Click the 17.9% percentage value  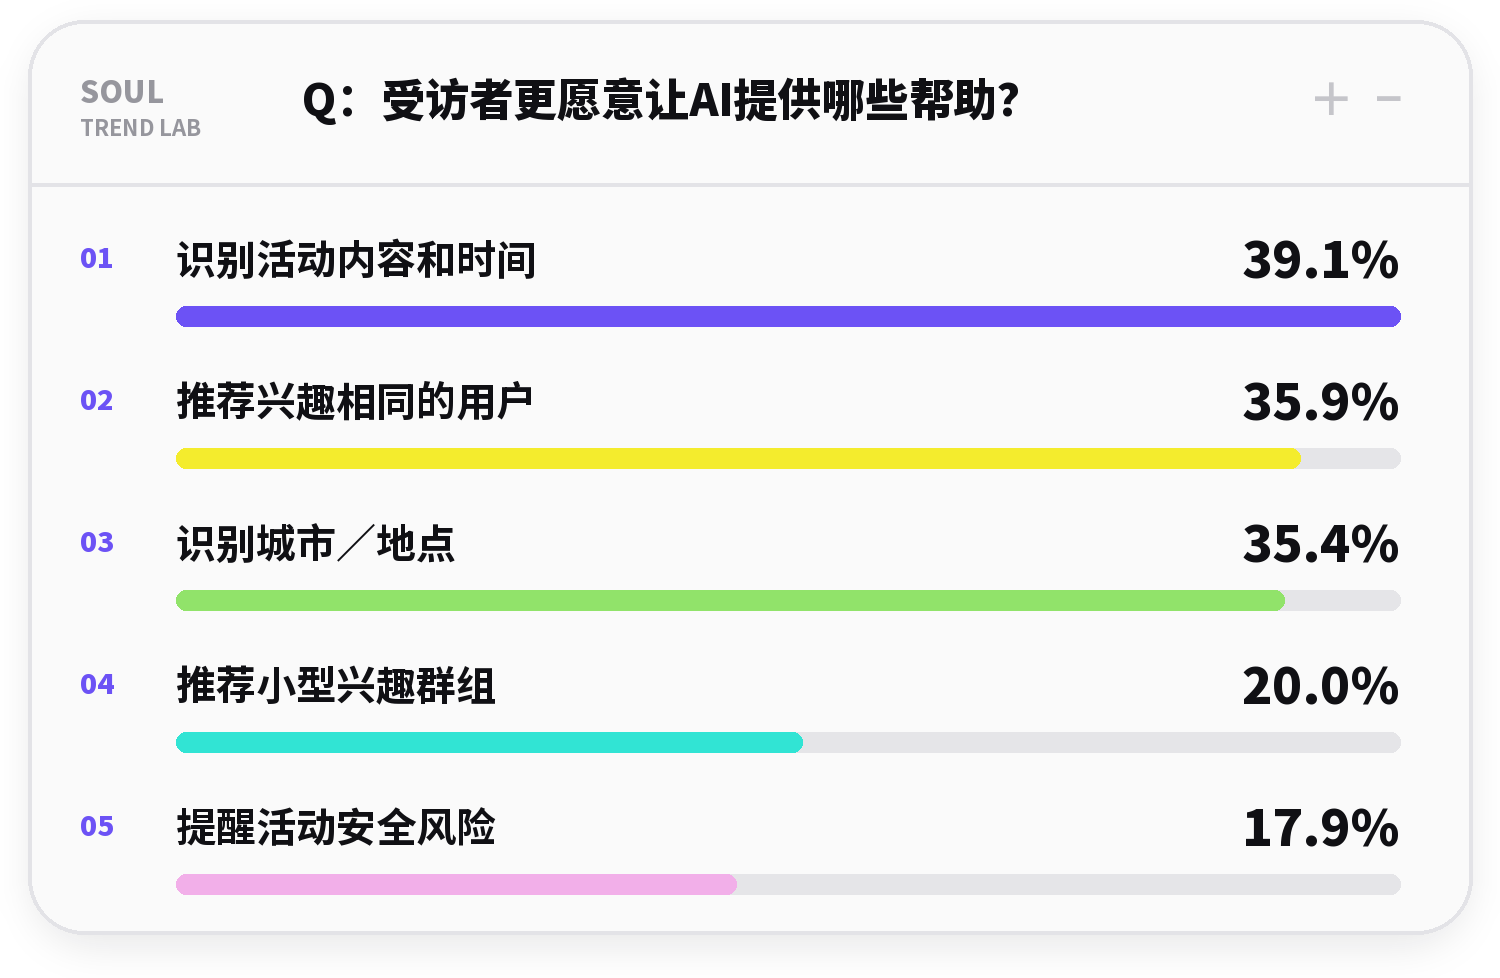pyautogui.click(x=1321, y=828)
